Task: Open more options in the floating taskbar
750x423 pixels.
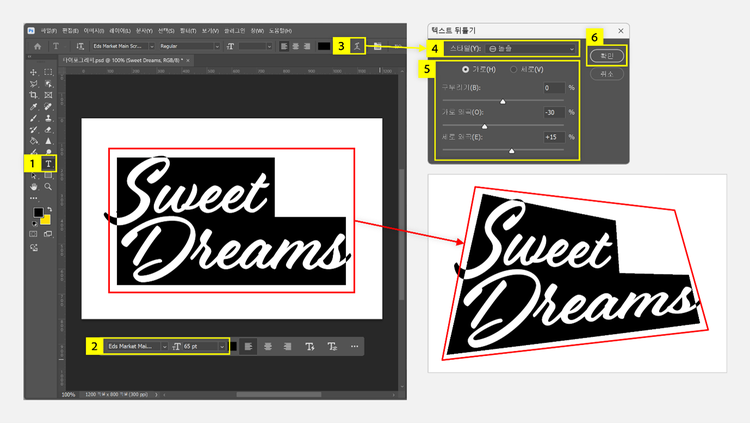Action: [354, 346]
